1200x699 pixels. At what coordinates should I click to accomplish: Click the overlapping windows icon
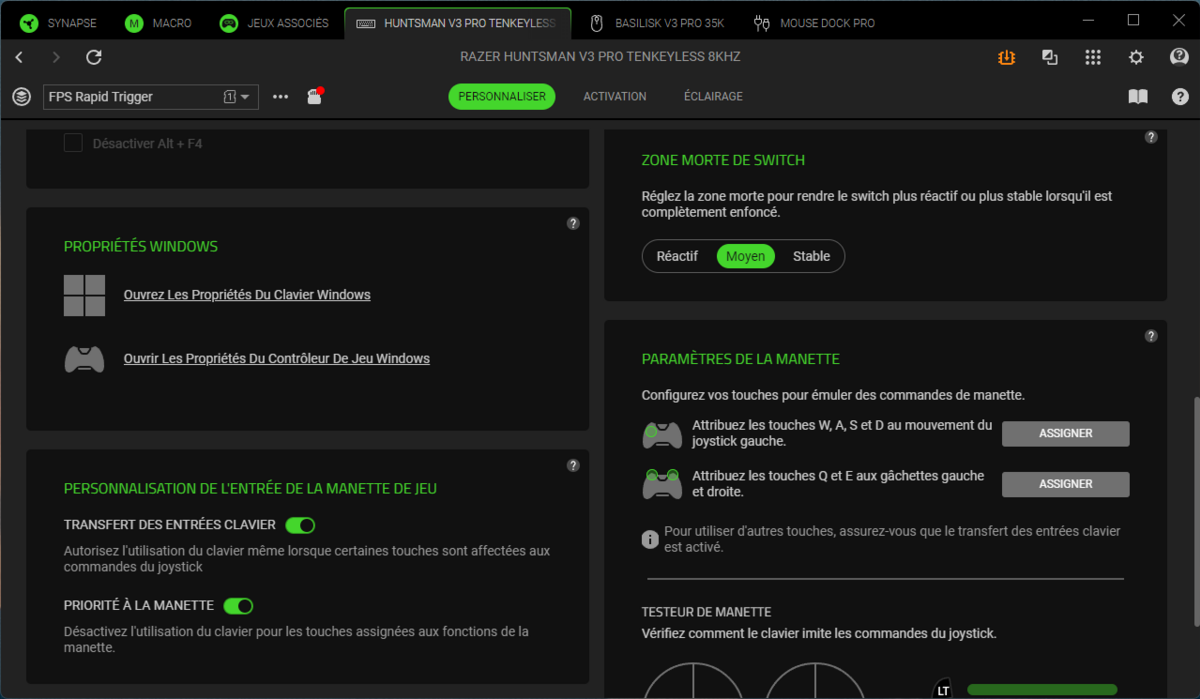click(1049, 57)
